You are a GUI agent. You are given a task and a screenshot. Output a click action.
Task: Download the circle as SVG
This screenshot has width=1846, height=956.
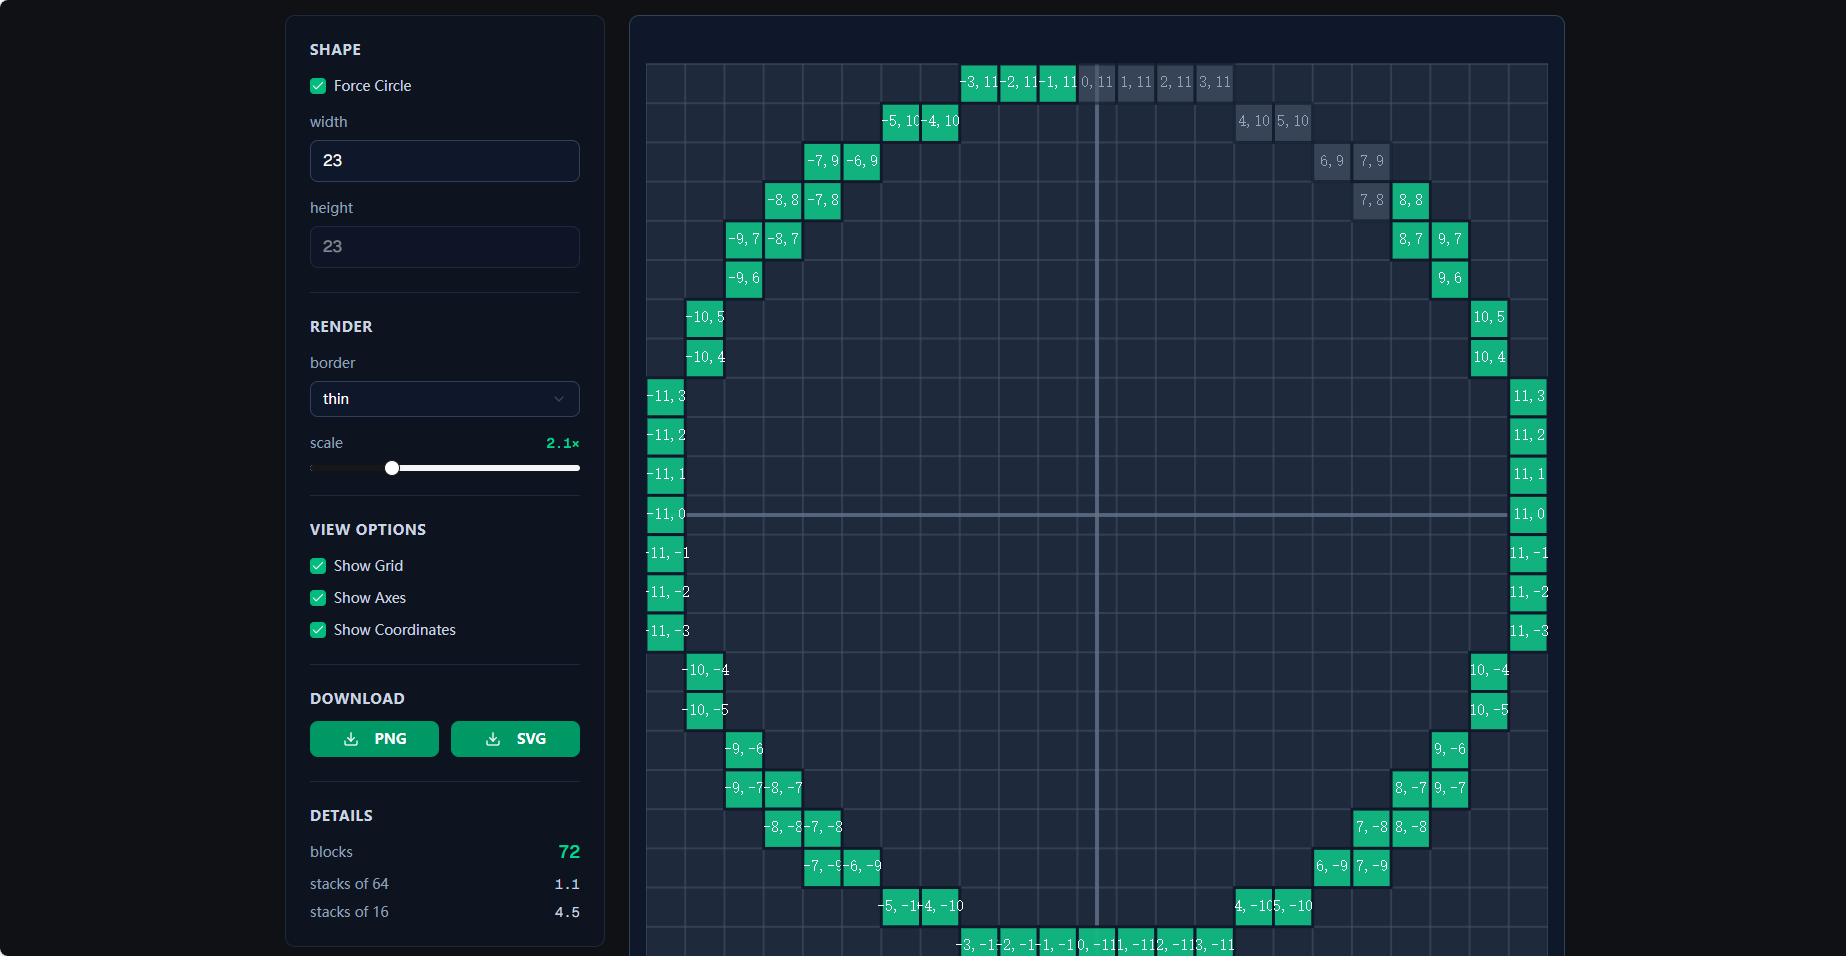pos(515,739)
